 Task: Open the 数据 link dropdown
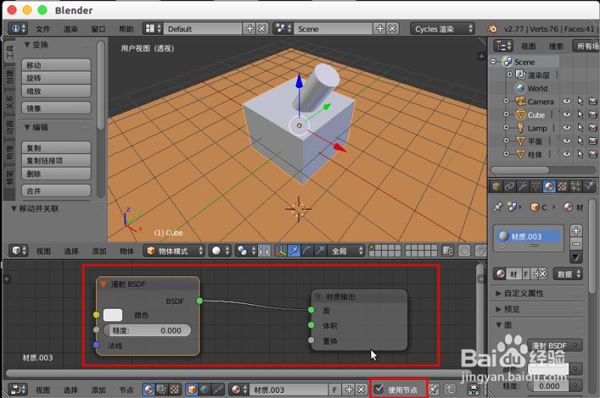pos(568,274)
